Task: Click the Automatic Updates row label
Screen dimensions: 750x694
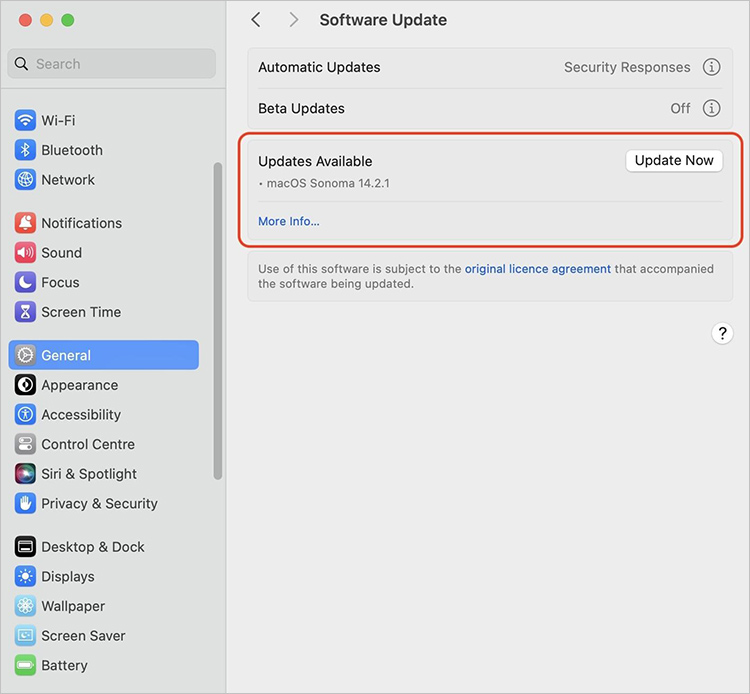Action: coord(319,67)
